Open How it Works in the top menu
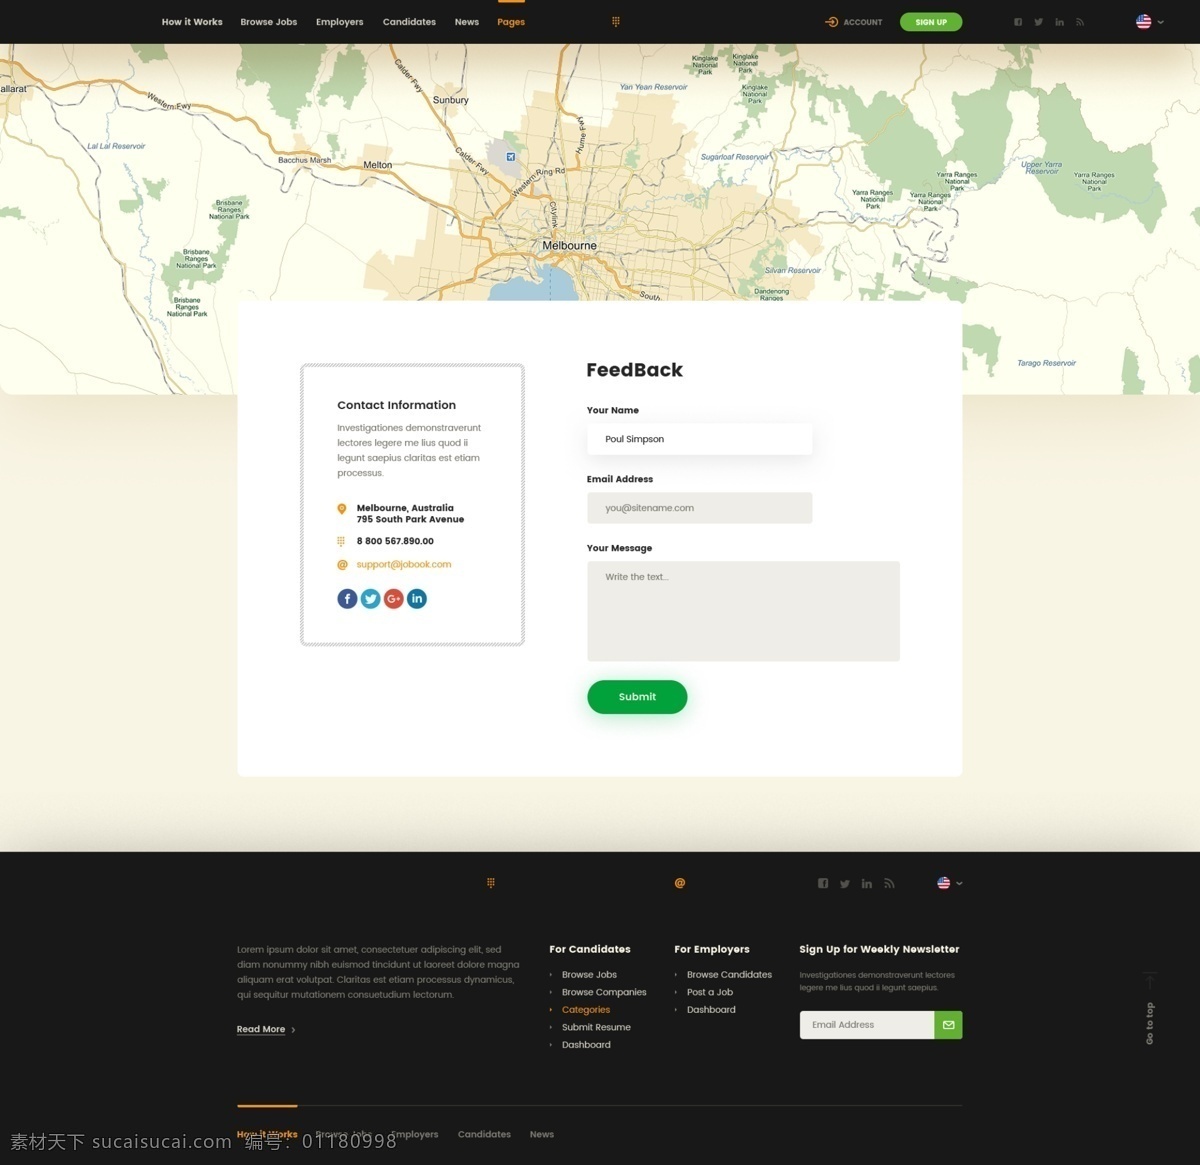 pyautogui.click(x=192, y=22)
